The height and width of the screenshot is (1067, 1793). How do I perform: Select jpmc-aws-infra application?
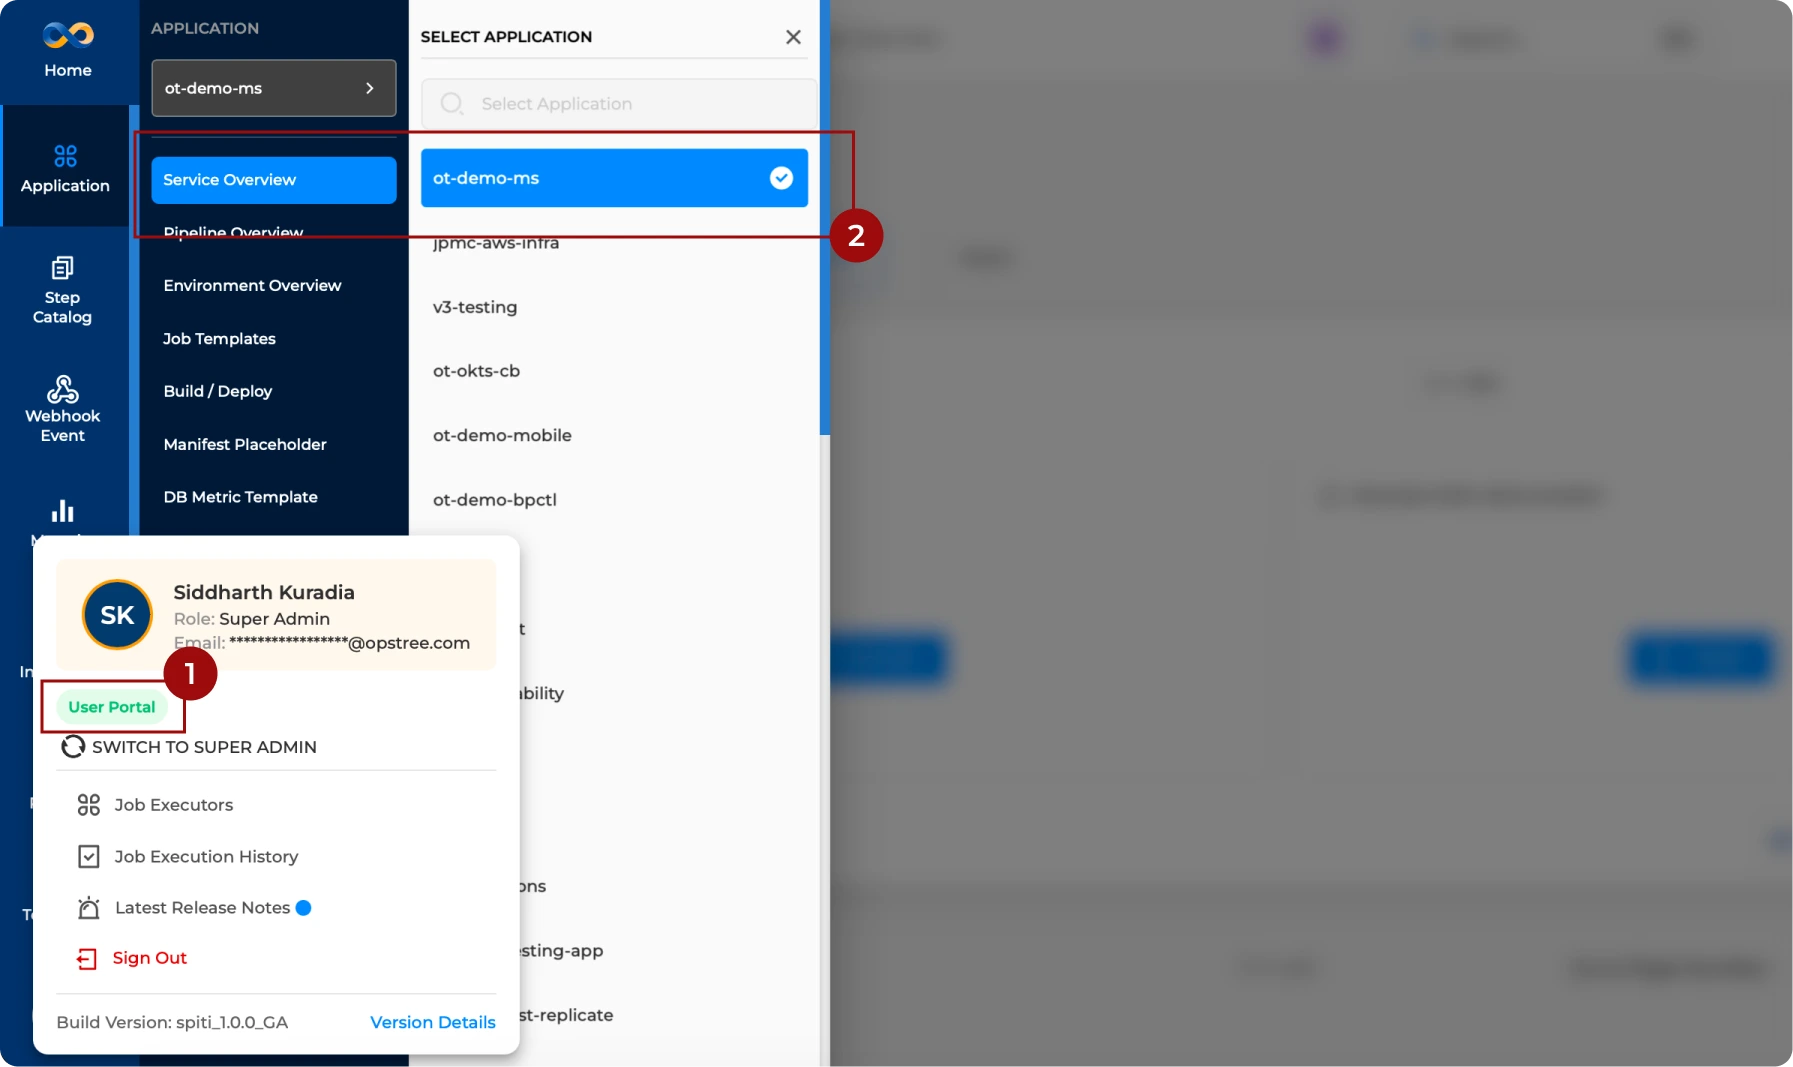[x=496, y=243]
